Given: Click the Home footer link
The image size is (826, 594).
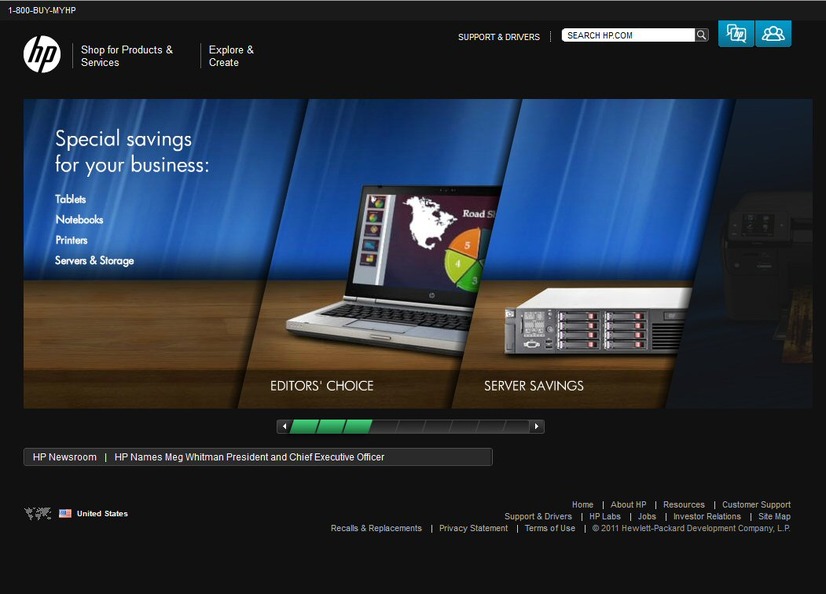Looking at the screenshot, I should 583,504.
